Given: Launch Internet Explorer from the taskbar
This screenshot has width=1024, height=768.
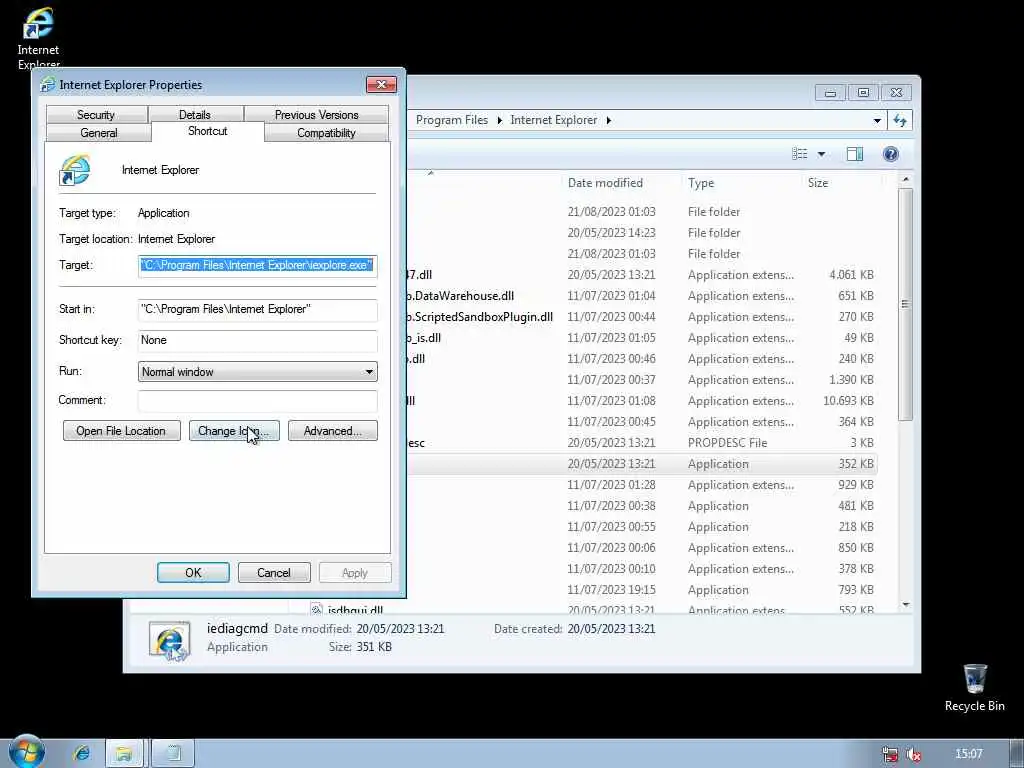Looking at the screenshot, I should pyautogui.click(x=82, y=753).
